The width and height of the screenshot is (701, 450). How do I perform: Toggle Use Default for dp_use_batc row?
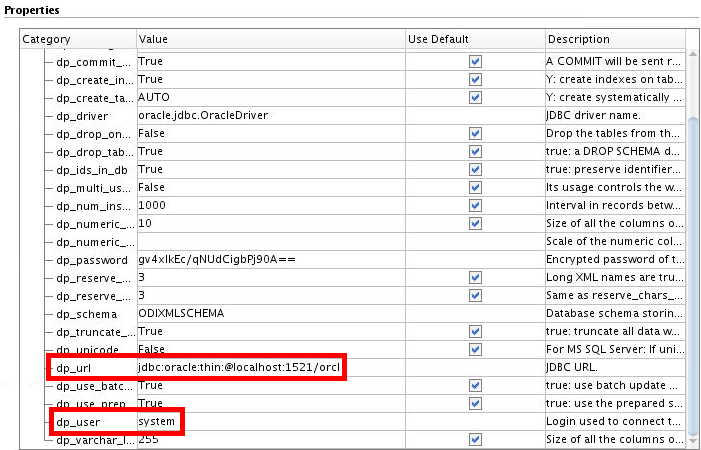pyautogui.click(x=475, y=385)
